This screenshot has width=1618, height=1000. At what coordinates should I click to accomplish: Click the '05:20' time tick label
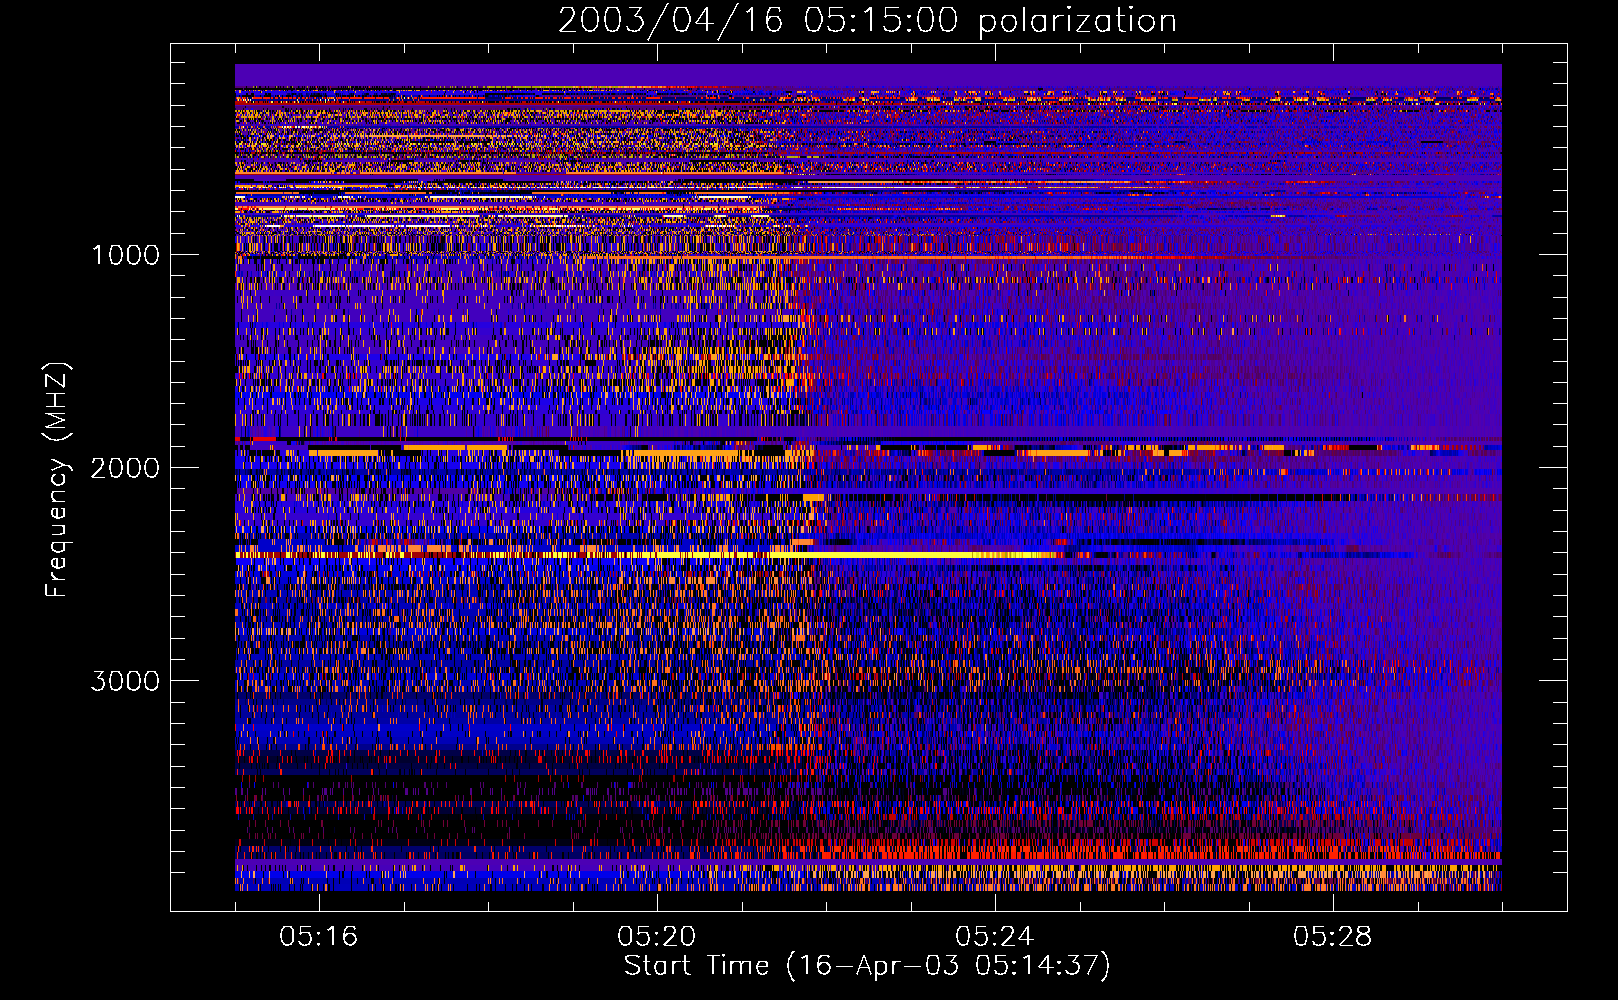point(657,937)
